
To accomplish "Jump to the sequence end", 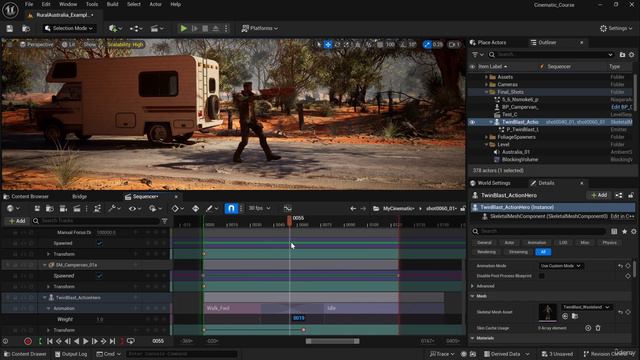I will pos(112,341).
